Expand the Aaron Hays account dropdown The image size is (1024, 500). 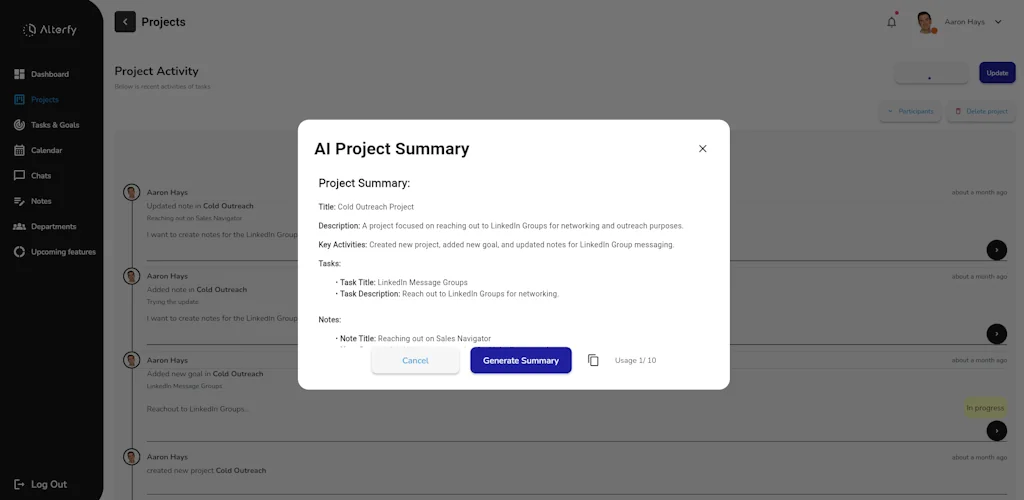[x=998, y=22]
